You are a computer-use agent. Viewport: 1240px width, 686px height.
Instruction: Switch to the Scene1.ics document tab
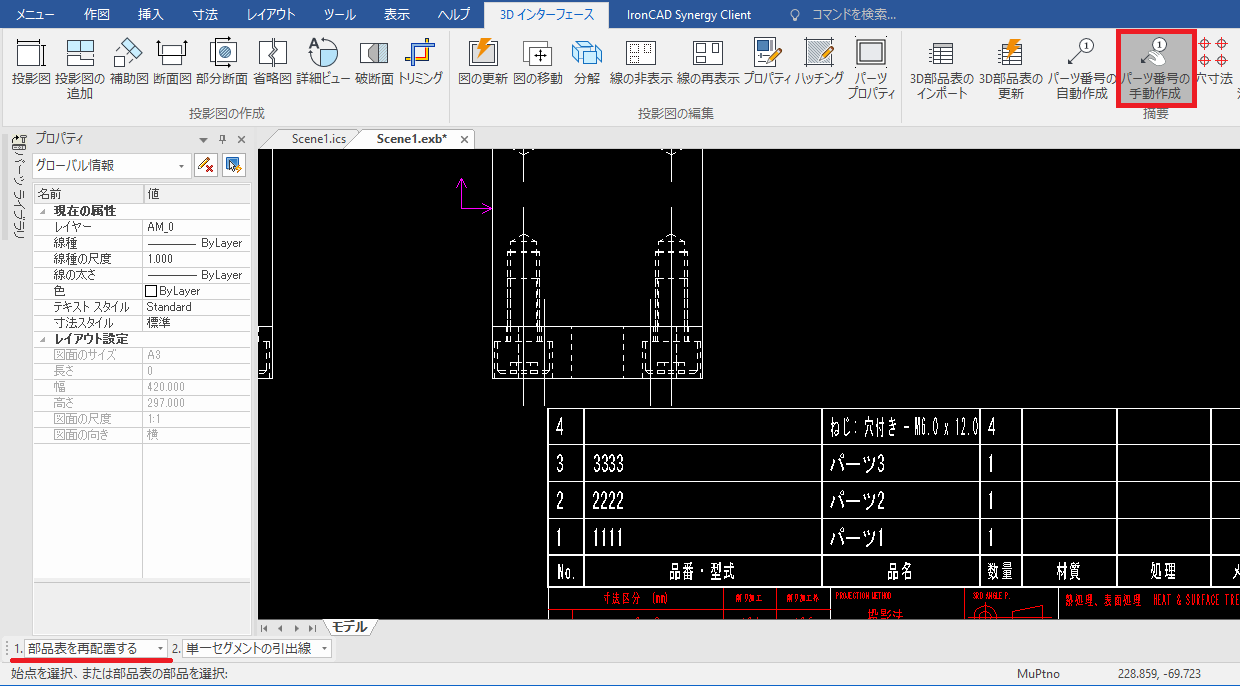click(318, 139)
